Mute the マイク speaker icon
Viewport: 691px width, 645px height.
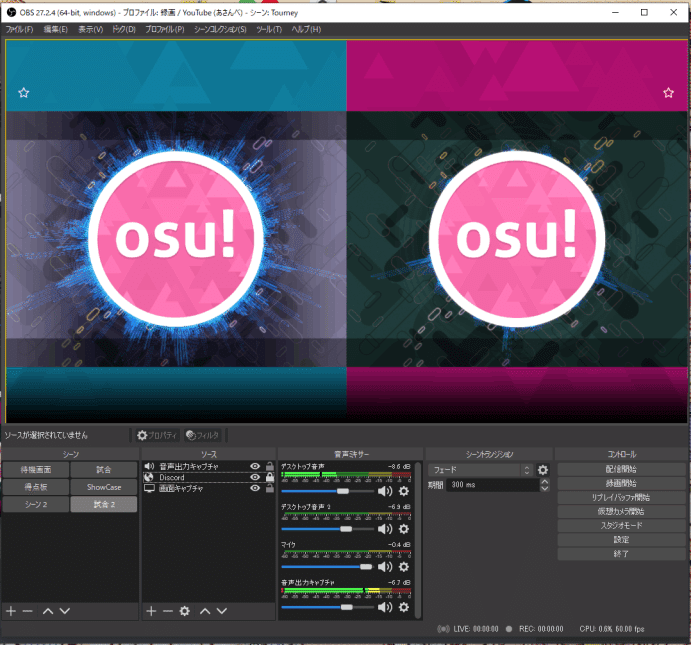click(x=385, y=567)
